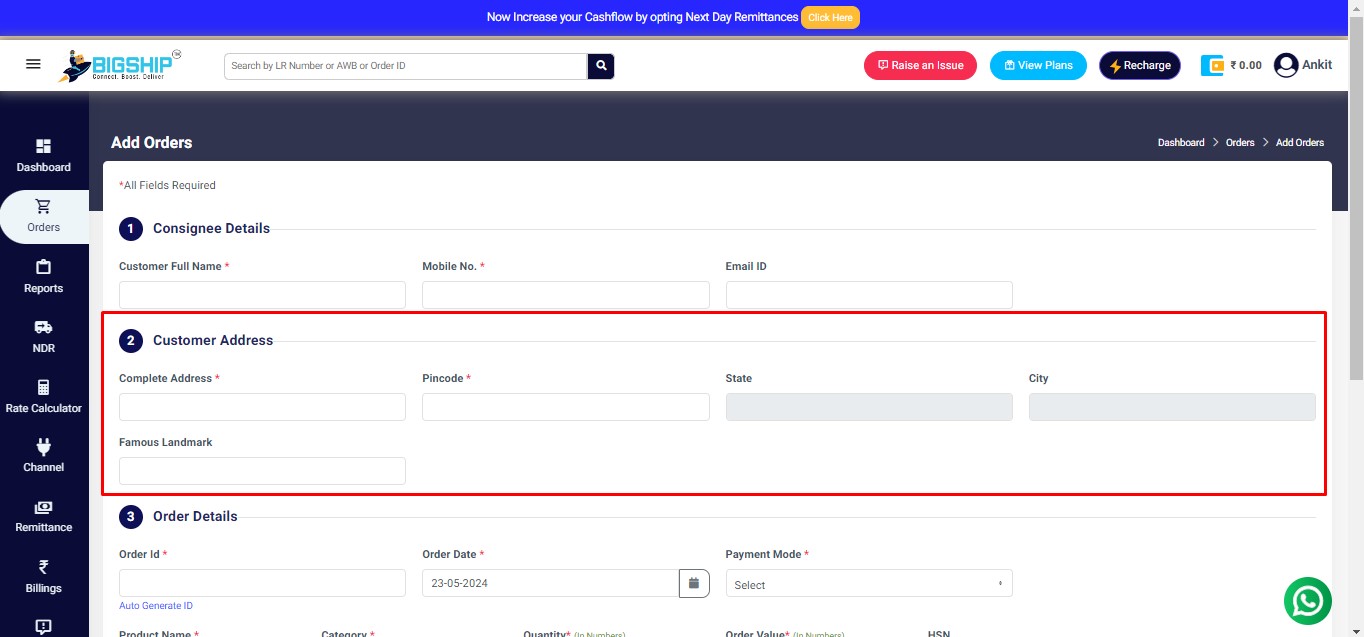Open the Order Date calendar picker

(694, 582)
